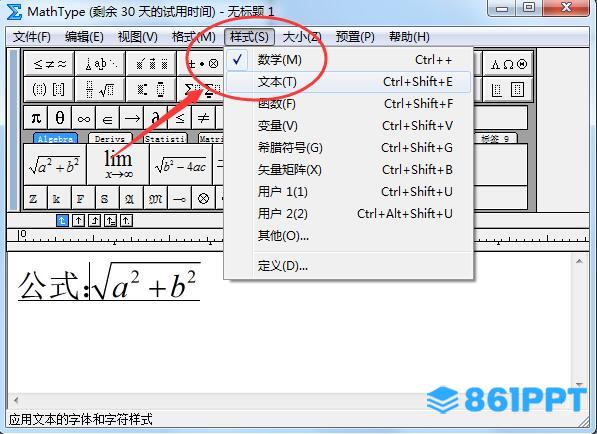Apply the 用户 2(2) style
This screenshot has width=597, height=434.
pyautogui.click(x=348, y=214)
